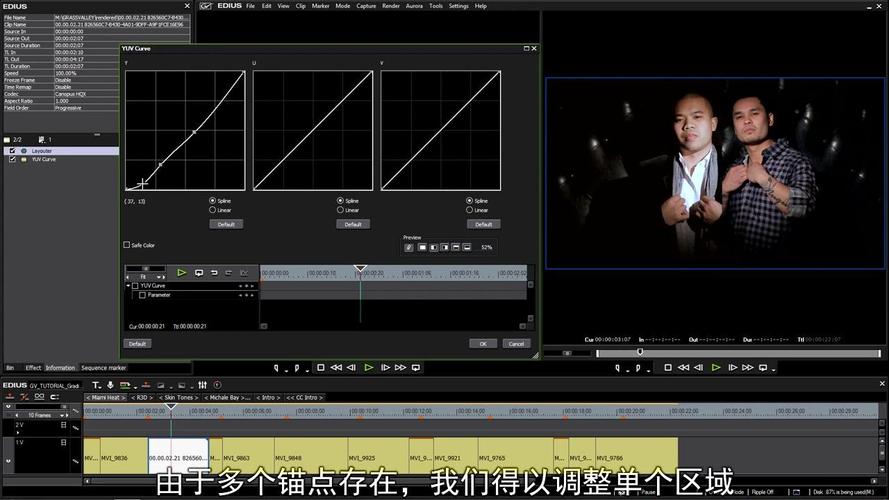Select right-half split preview icon
This screenshot has height=500, width=889.
(x=444, y=247)
